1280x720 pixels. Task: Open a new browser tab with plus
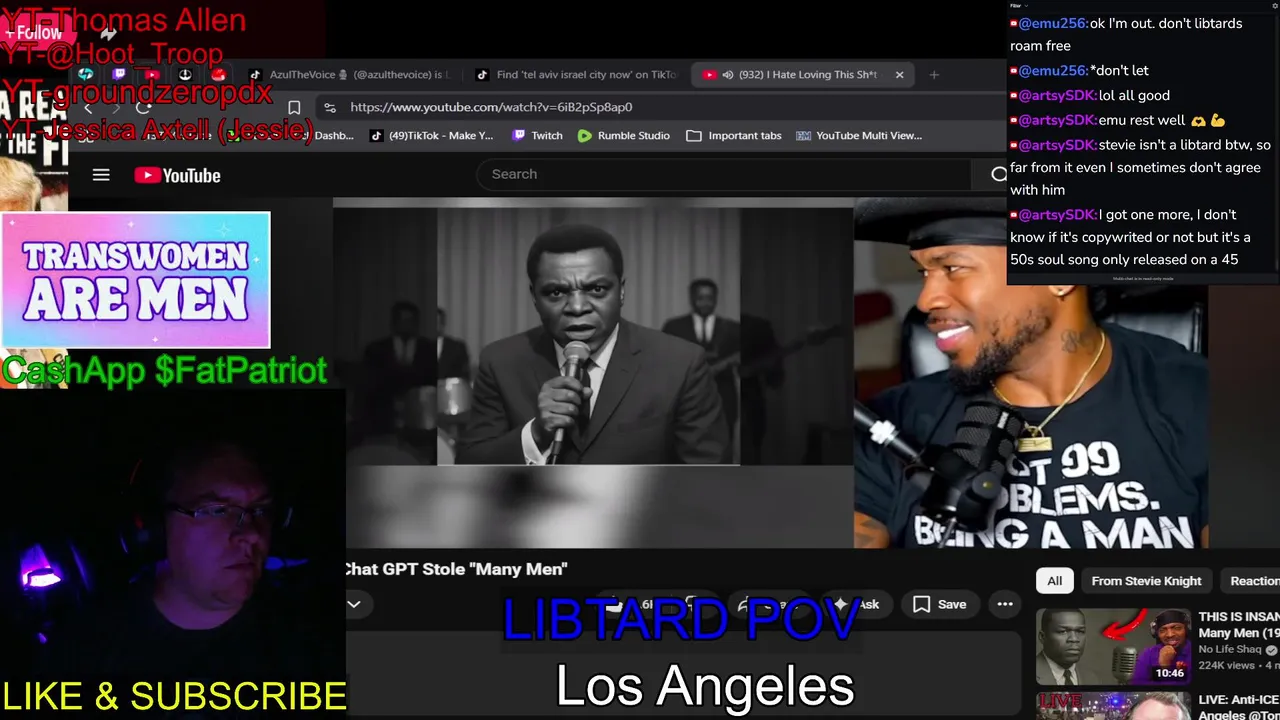click(934, 74)
